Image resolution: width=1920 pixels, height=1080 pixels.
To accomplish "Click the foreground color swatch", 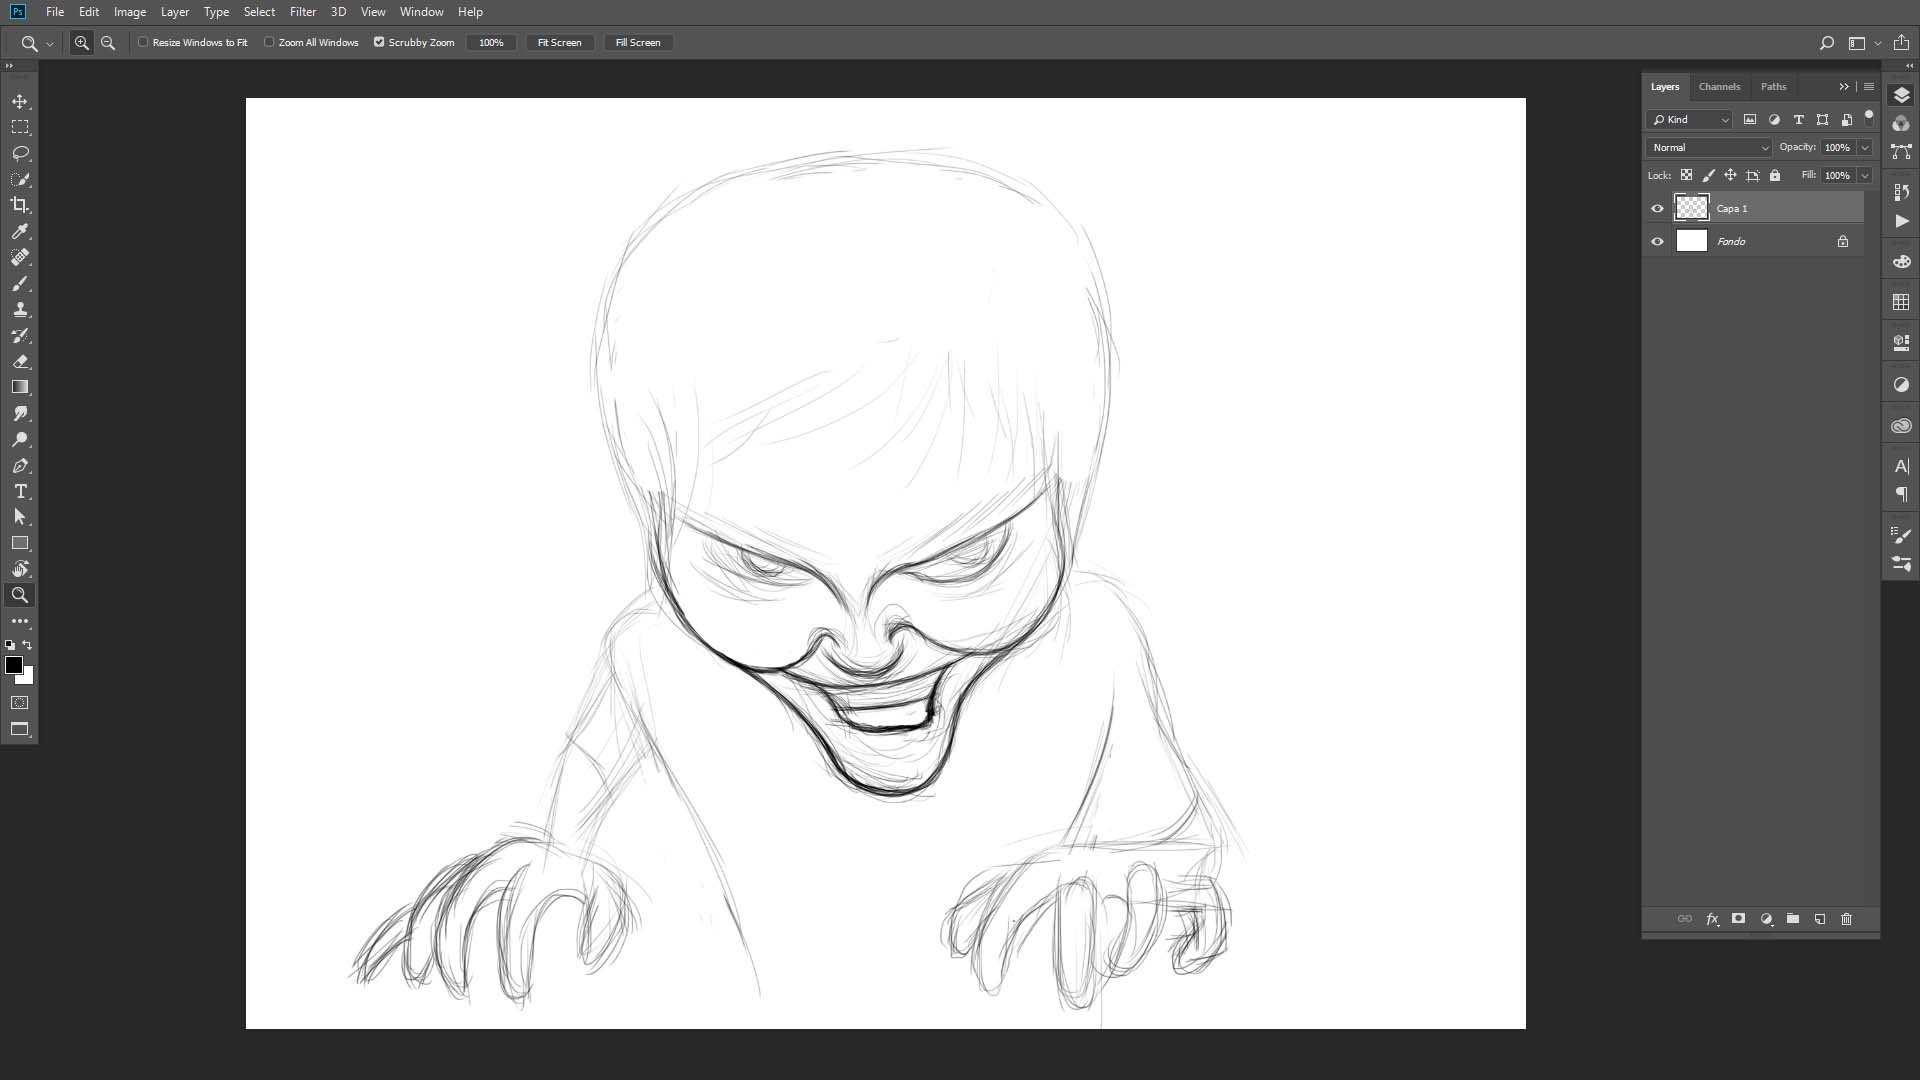I will coord(14,665).
